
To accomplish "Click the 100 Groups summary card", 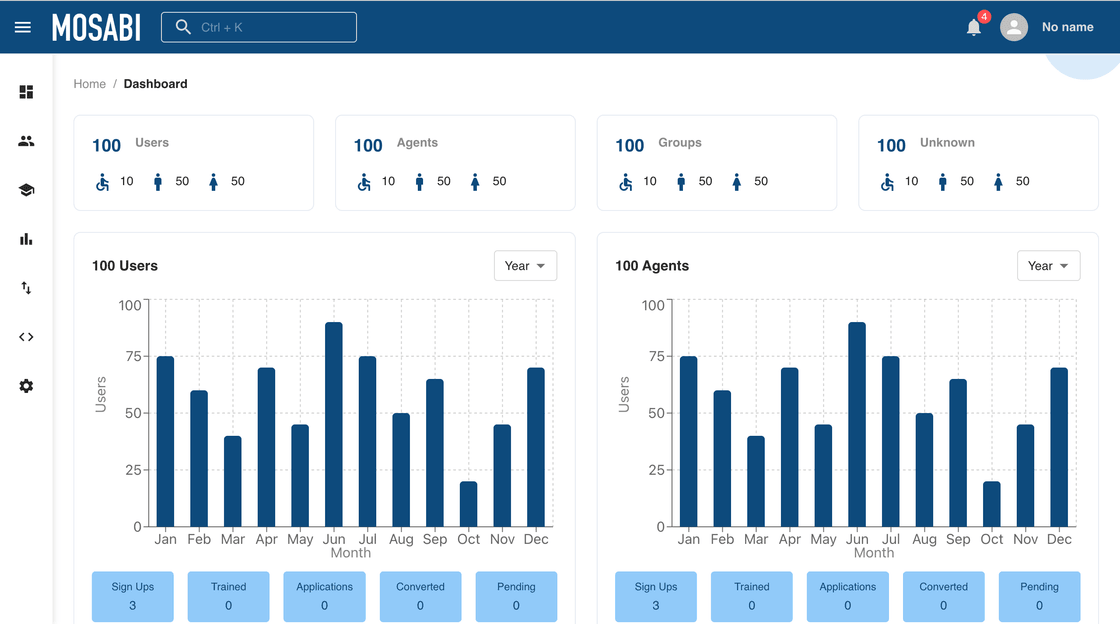I will pyautogui.click(x=716, y=163).
